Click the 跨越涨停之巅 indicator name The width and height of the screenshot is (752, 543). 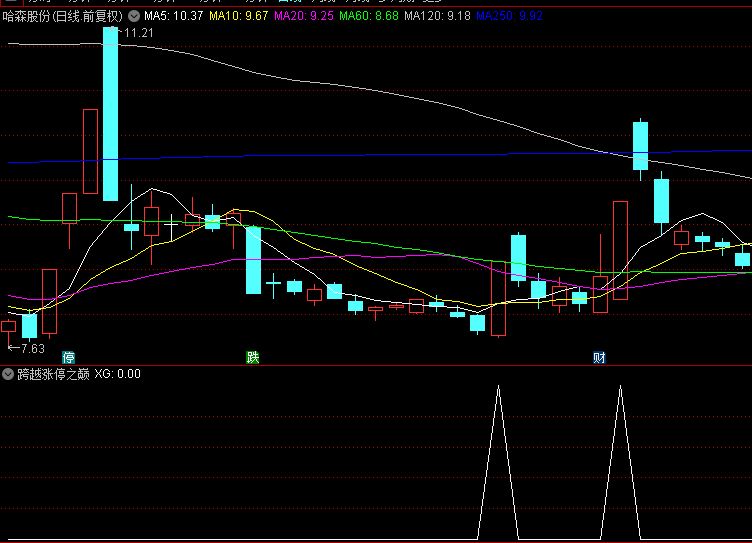click(x=53, y=374)
